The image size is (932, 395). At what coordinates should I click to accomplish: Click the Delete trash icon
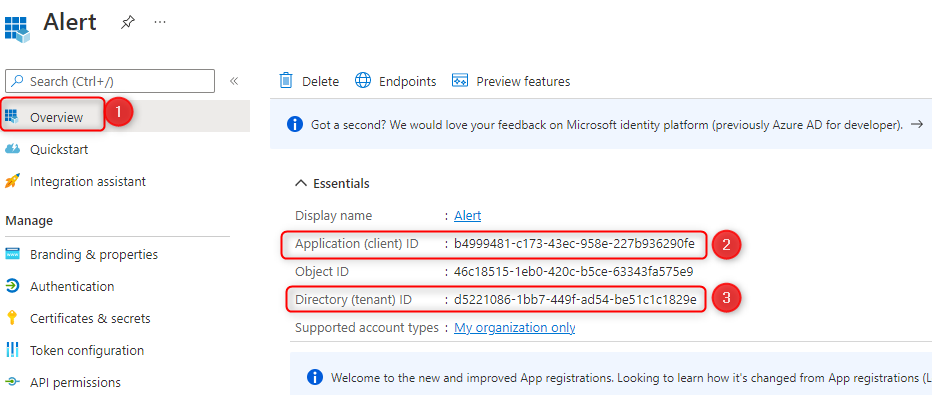click(x=286, y=81)
